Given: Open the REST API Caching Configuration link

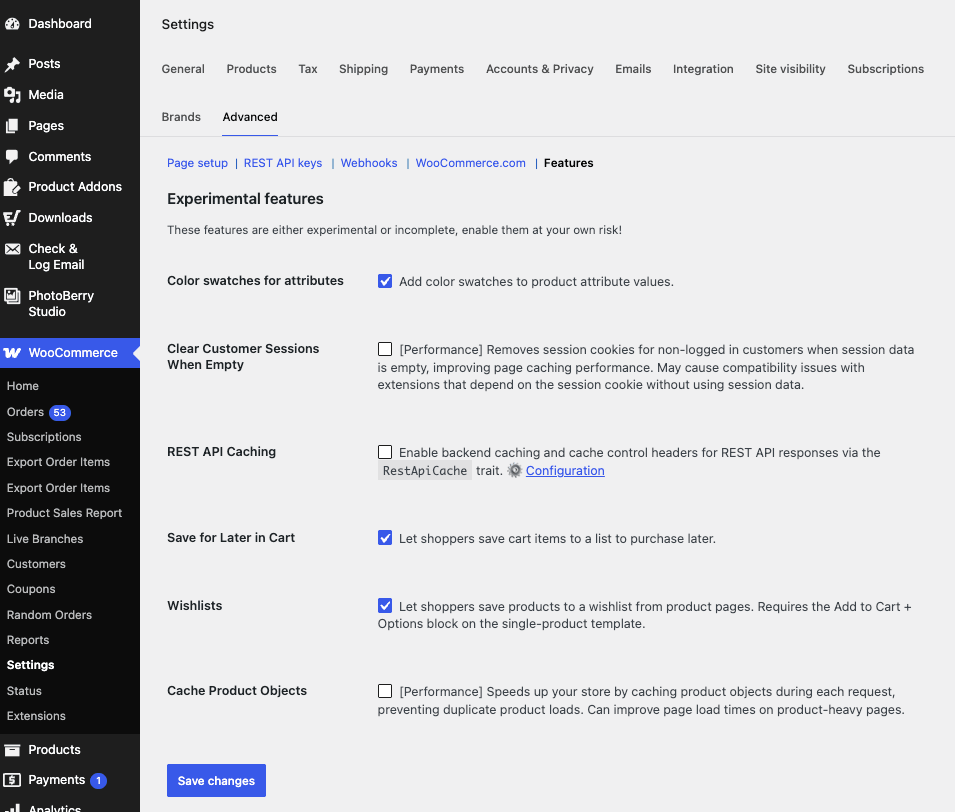Looking at the screenshot, I should [x=565, y=471].
